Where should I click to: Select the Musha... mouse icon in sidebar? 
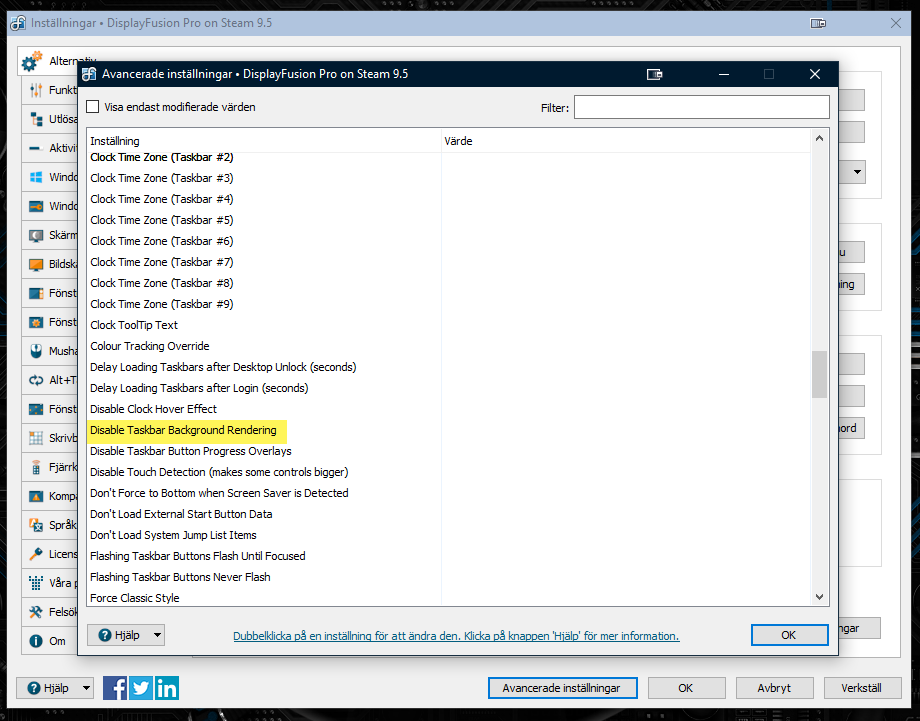coord(36,351)
